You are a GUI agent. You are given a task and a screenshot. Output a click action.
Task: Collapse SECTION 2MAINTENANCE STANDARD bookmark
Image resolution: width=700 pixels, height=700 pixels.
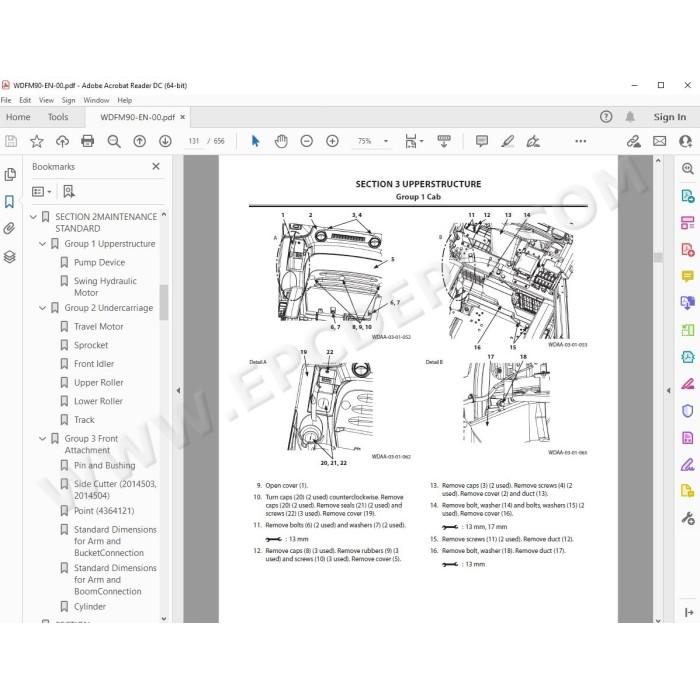(33, 217)
